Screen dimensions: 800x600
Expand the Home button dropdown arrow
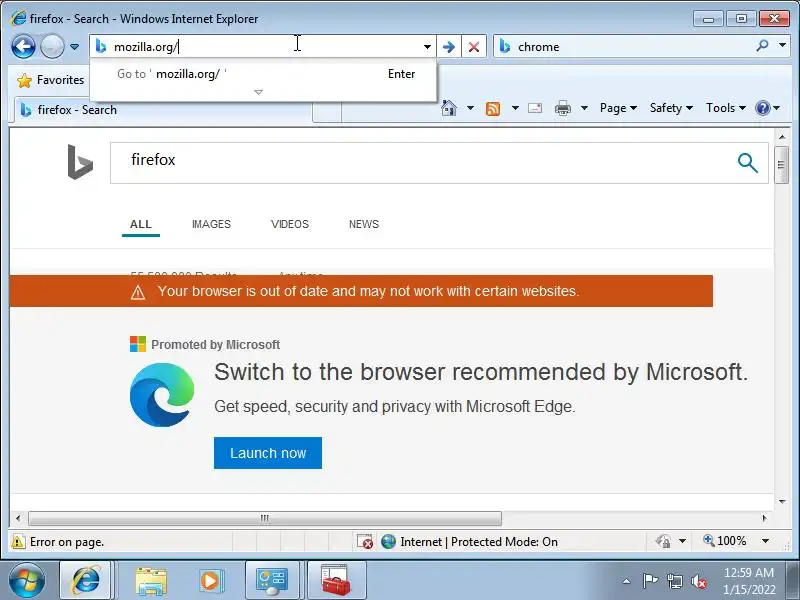coord(470,108)
